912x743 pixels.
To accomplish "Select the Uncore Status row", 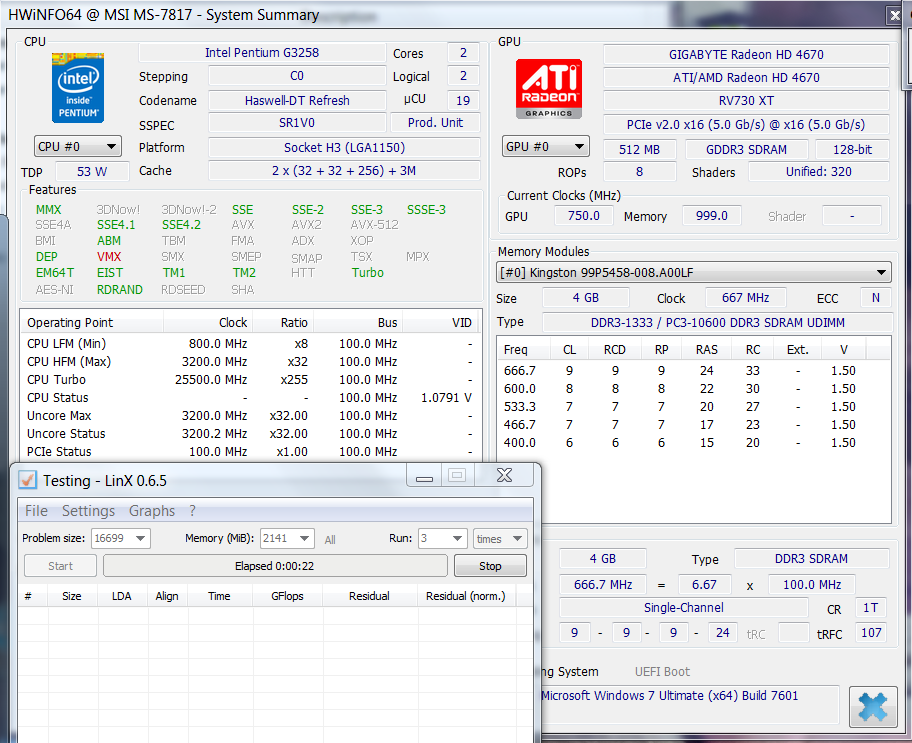I will [251, 433].
